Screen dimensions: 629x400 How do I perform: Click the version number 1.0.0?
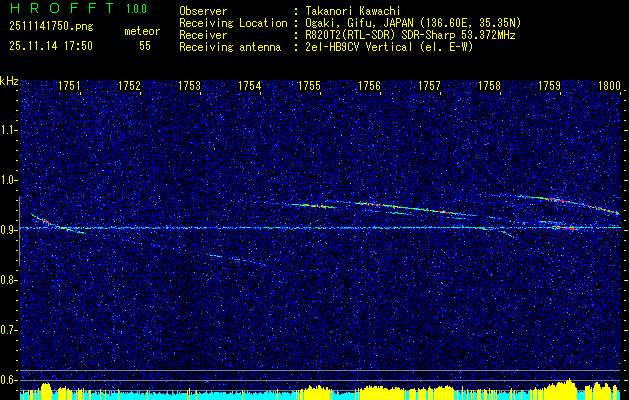point(136,9)
